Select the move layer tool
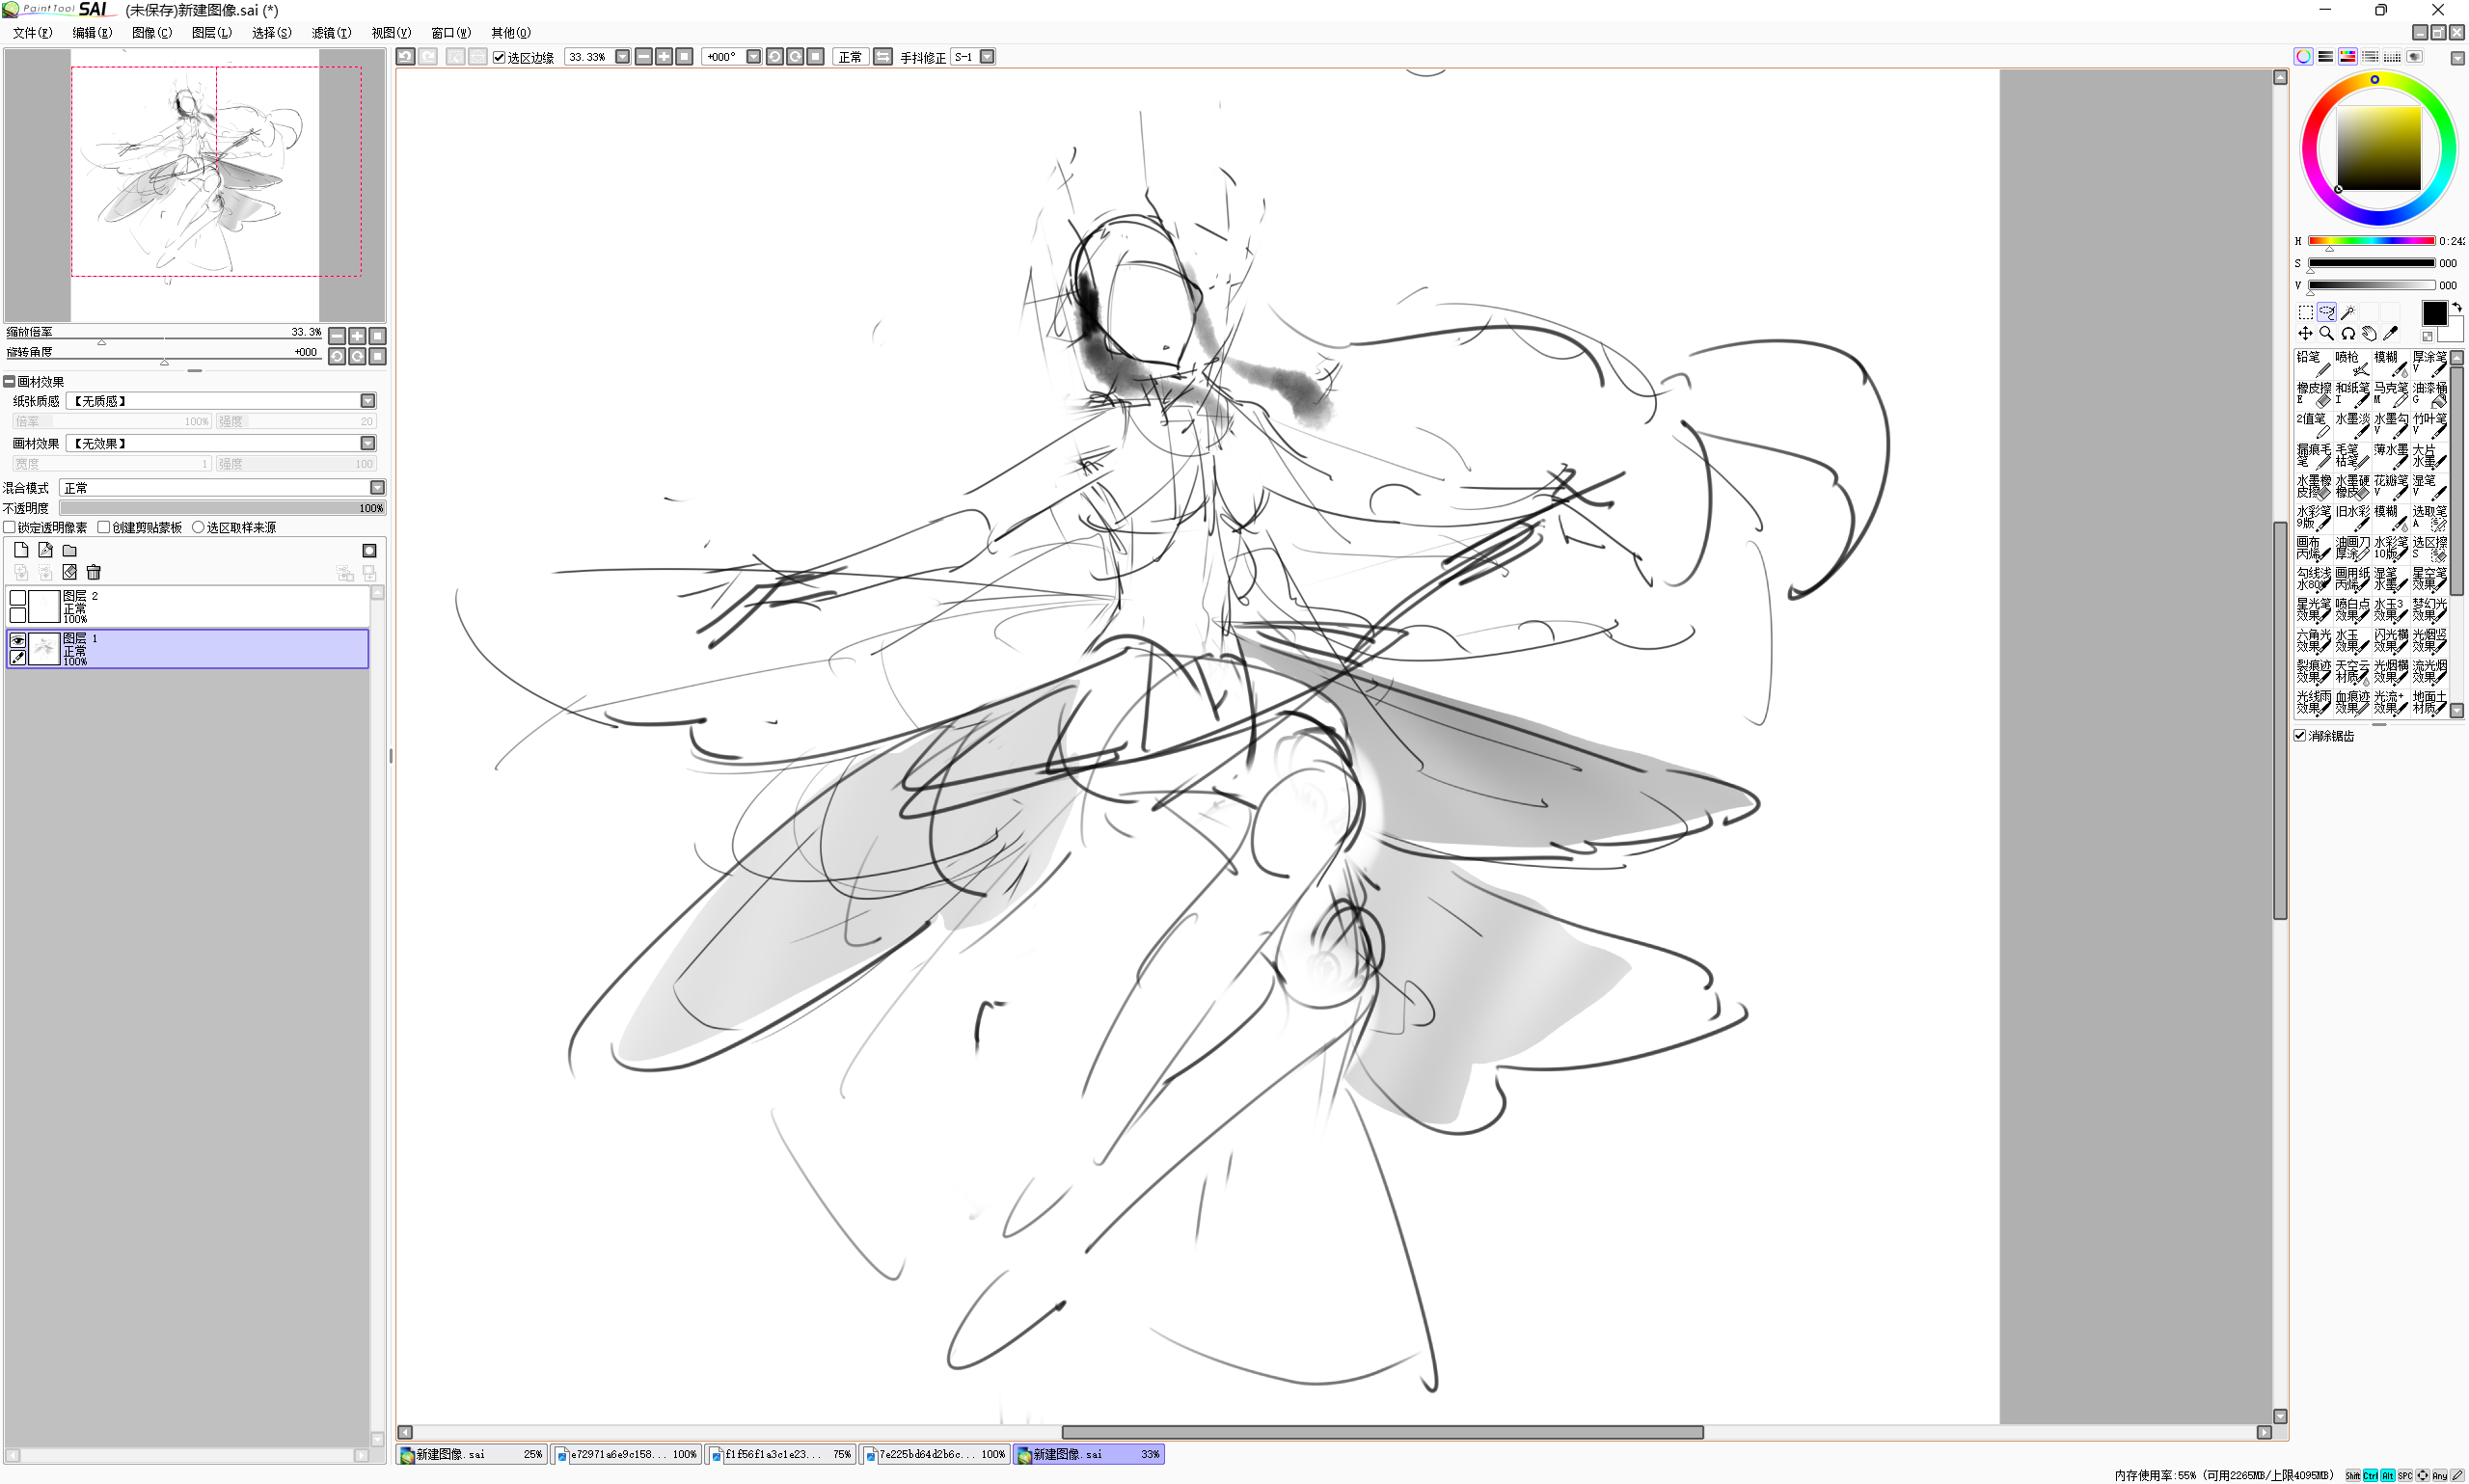 click(x=2305, y=334)
